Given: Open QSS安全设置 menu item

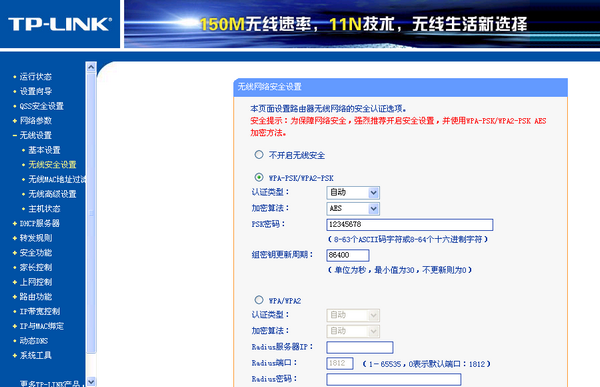Looking at the screenshot, I should click(x=41, y=106).
